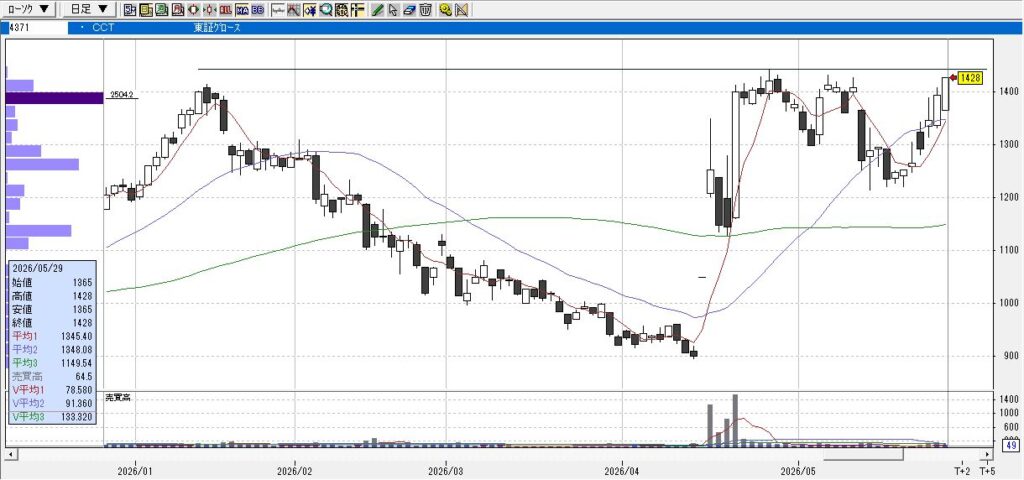Viewport: 1024px width, 480px height.
Task: Click the toolbar icon showing numeral 5
Action: (130, 10)
